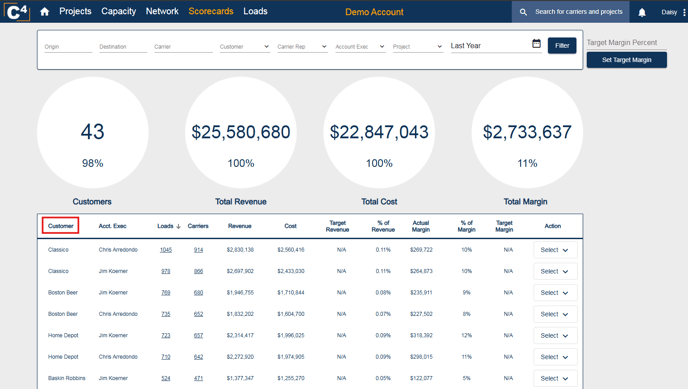Screen dimensions: 688x389
Task: Toggle the Loads sort arrow
Action: (178, 226)
